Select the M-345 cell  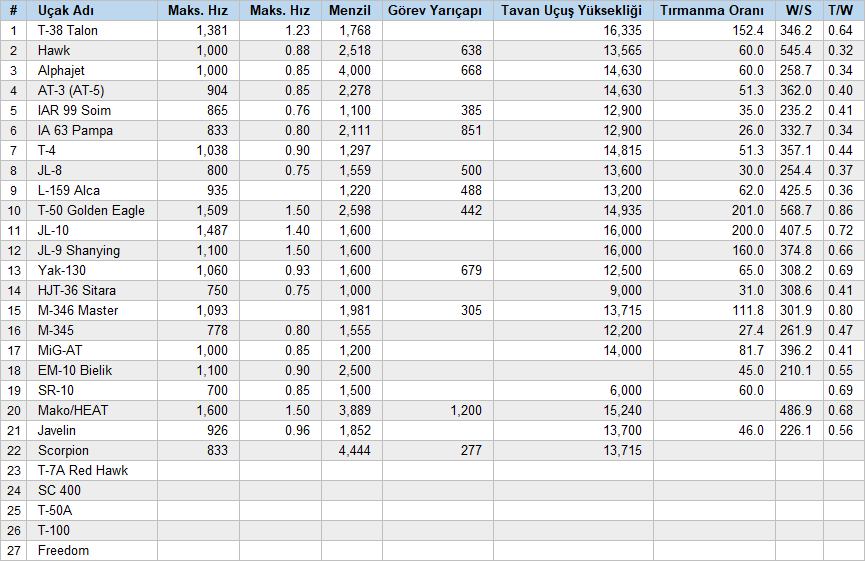click(92, 330)
